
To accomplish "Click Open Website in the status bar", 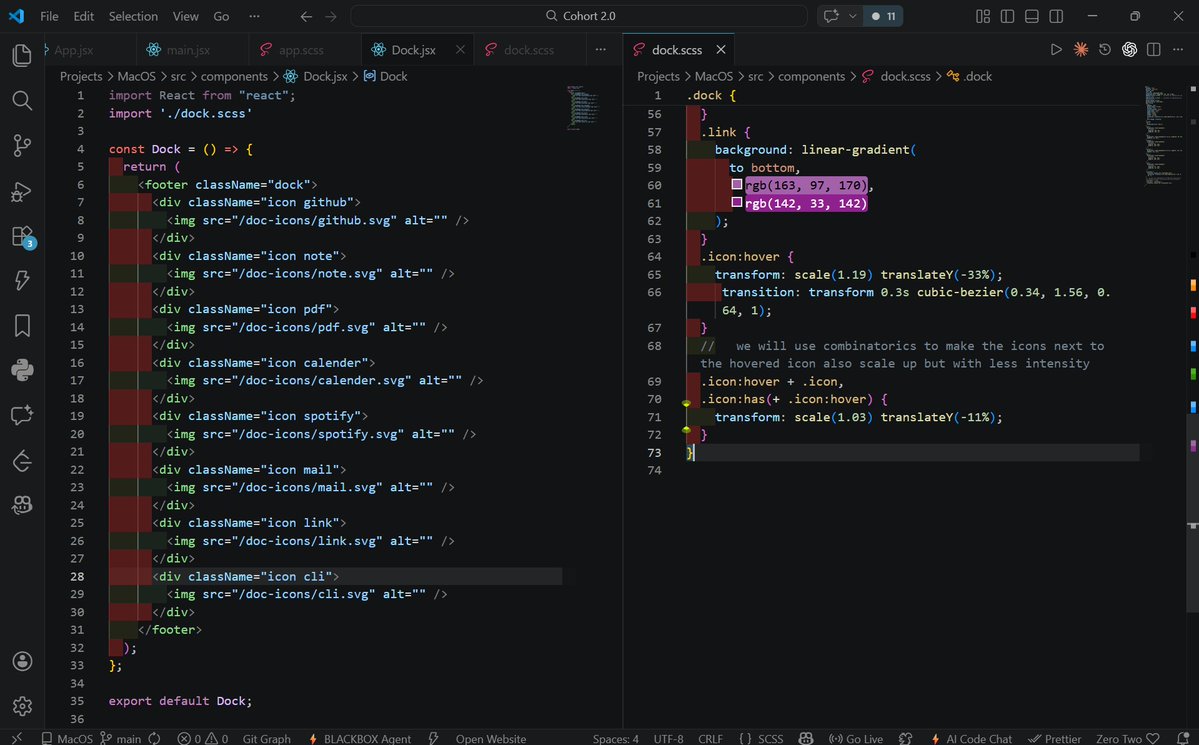I will point(490,738).
